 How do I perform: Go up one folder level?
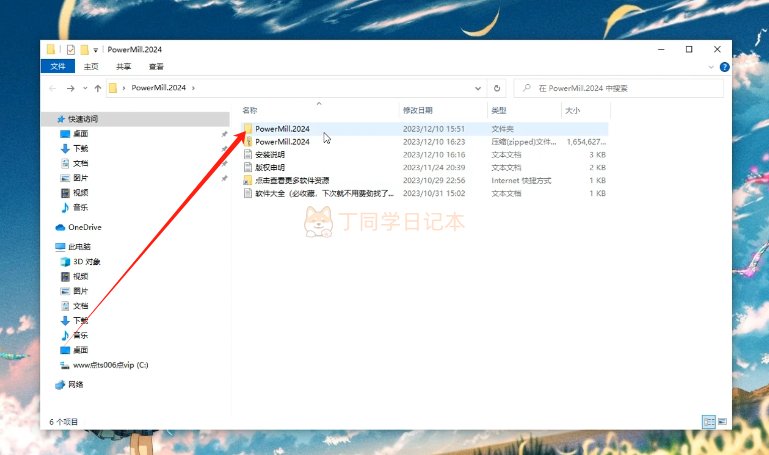[98, 88]
